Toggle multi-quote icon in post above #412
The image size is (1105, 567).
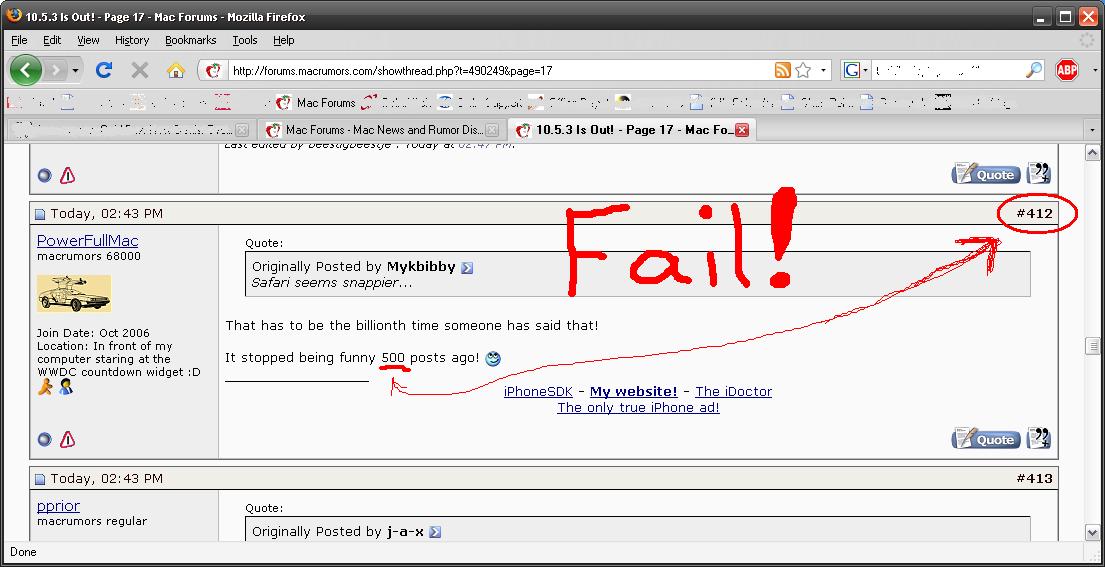1039,174
